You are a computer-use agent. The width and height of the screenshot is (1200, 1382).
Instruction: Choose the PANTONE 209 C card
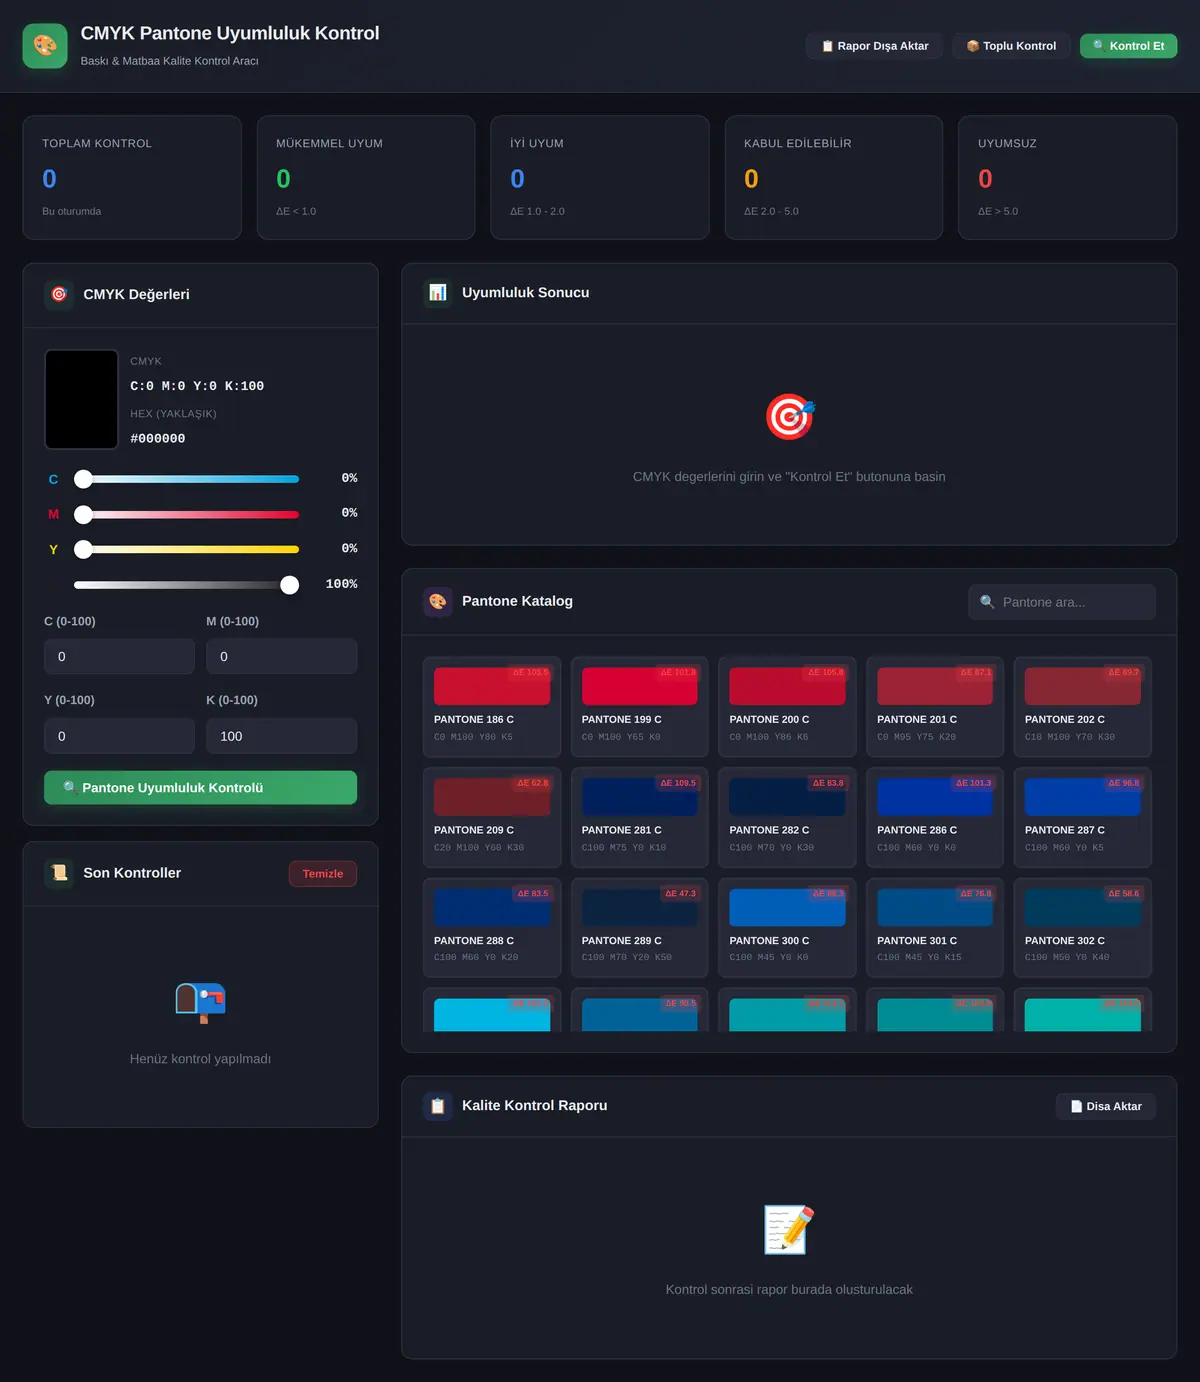pyautogui.click(x=492, y=817)
